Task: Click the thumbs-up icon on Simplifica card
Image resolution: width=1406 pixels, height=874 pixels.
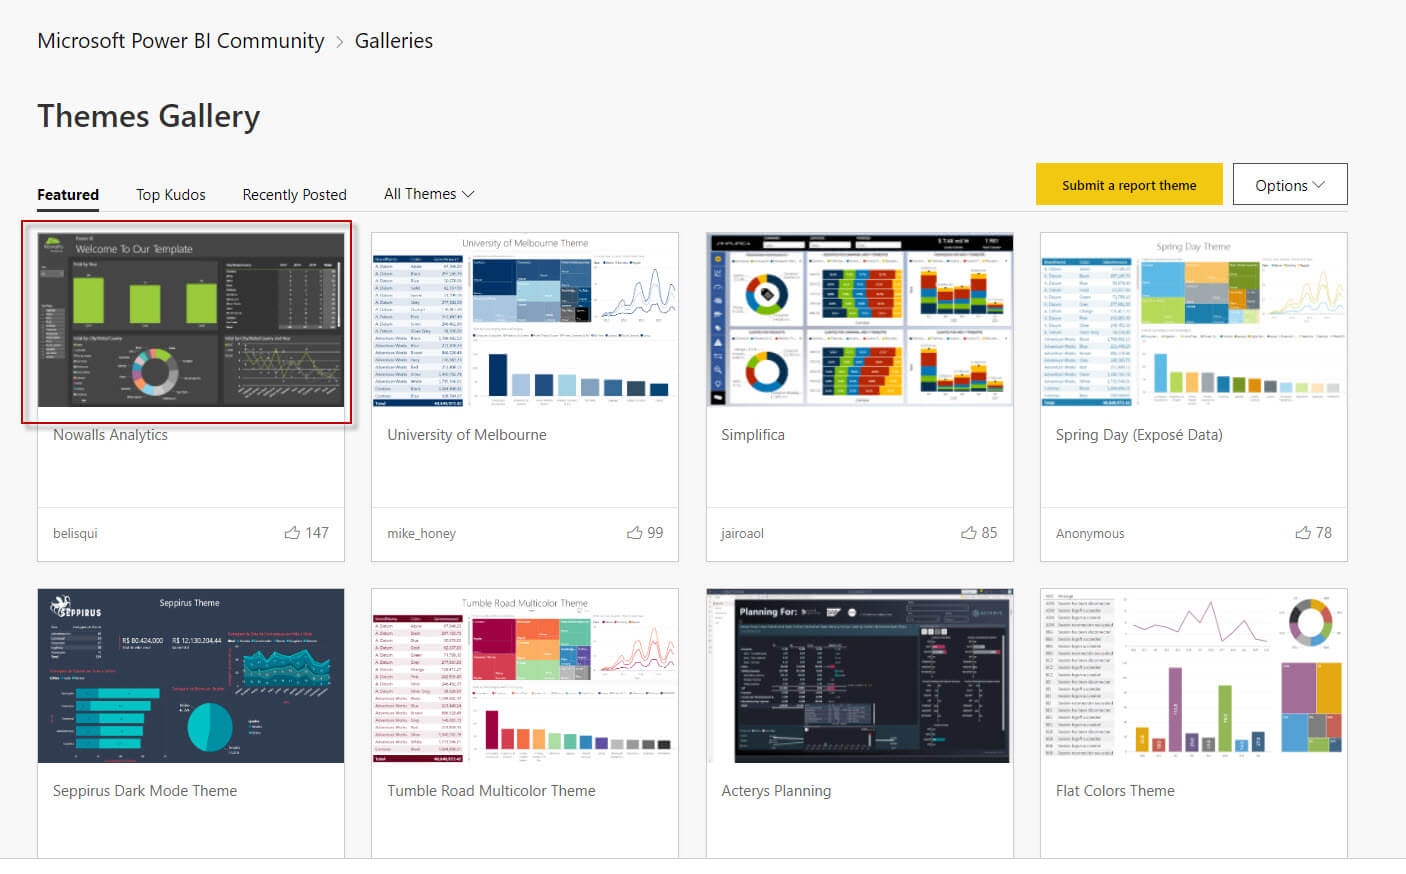Action: click(x=968, y=533)
